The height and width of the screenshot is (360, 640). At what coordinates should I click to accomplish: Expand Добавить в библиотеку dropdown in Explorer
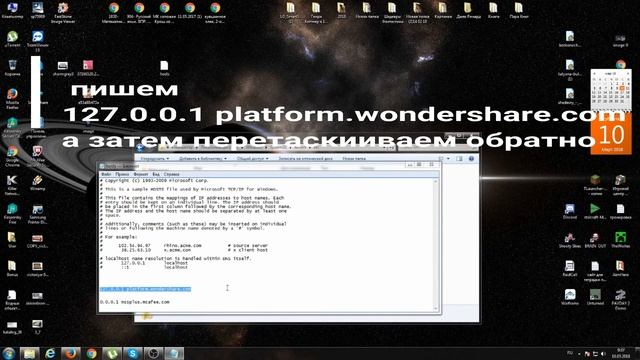(203, 158)
